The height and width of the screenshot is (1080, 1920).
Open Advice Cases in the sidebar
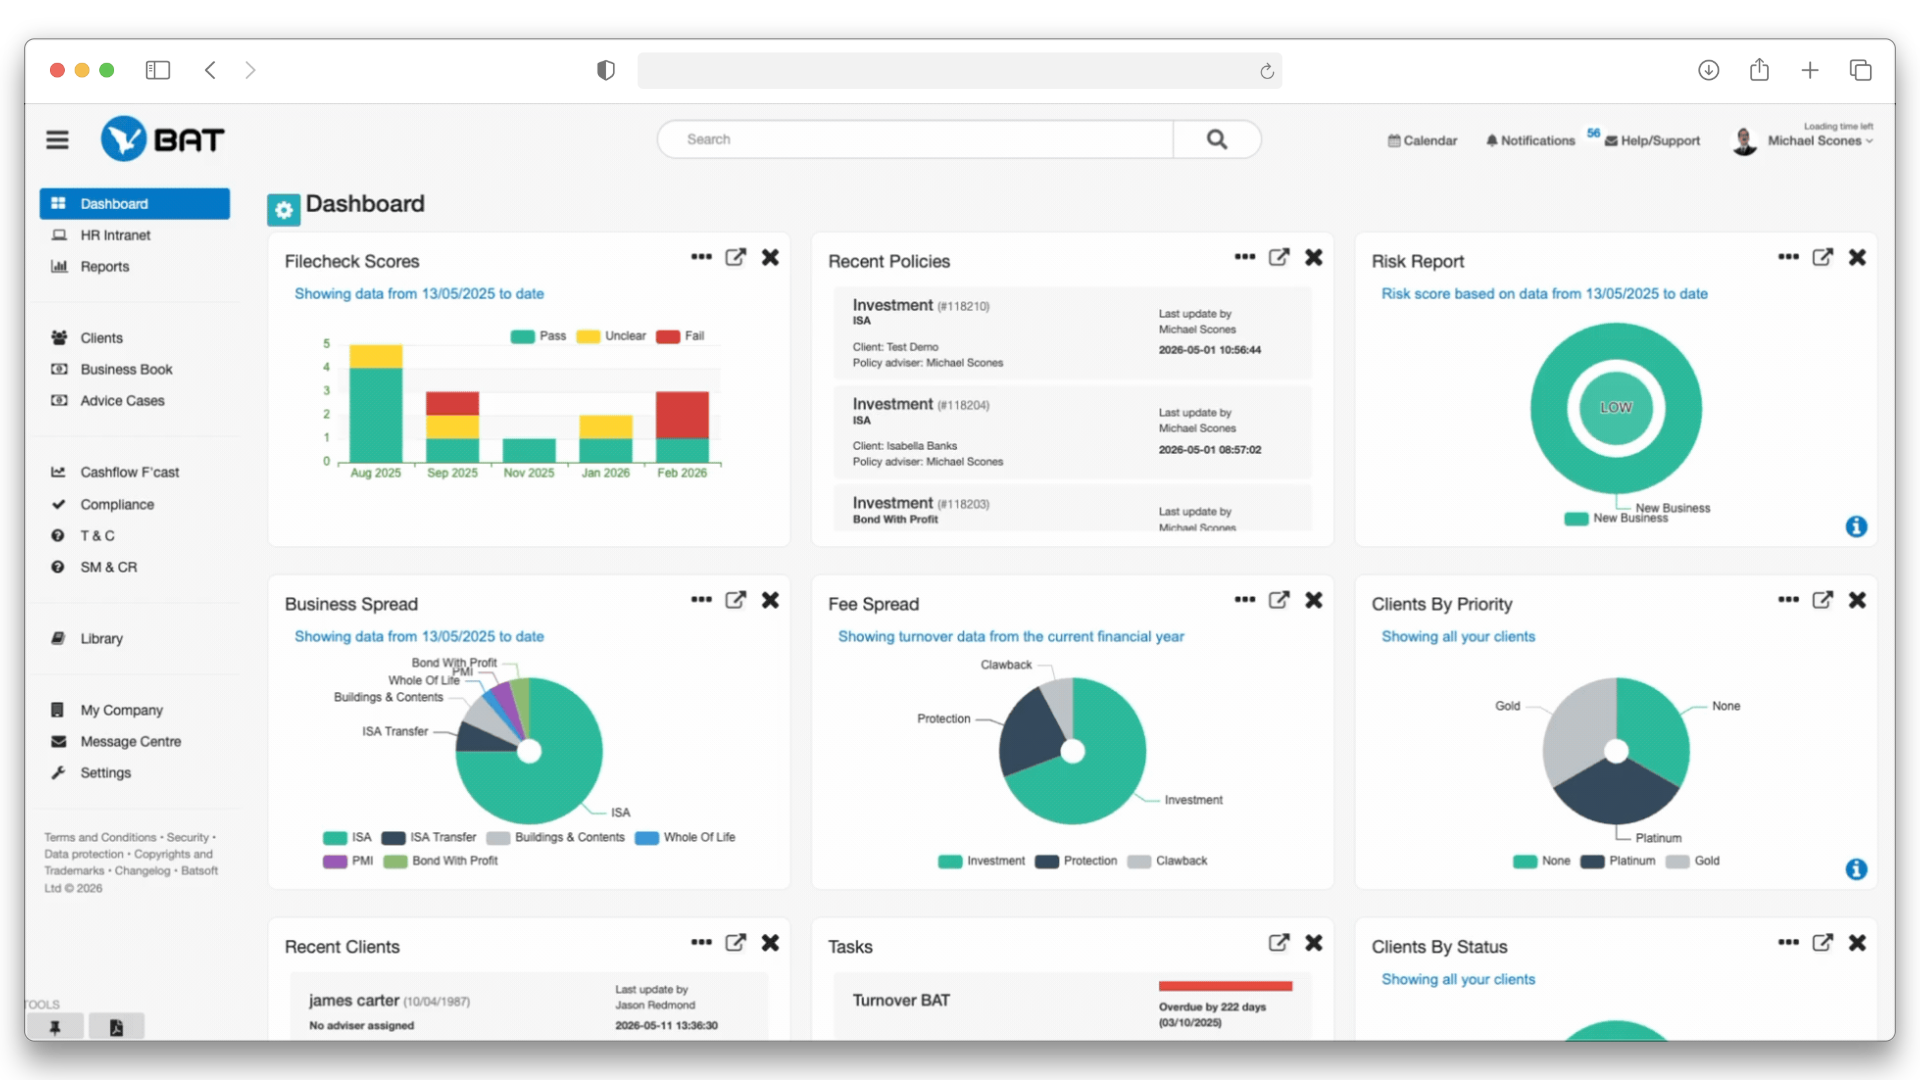122,400
